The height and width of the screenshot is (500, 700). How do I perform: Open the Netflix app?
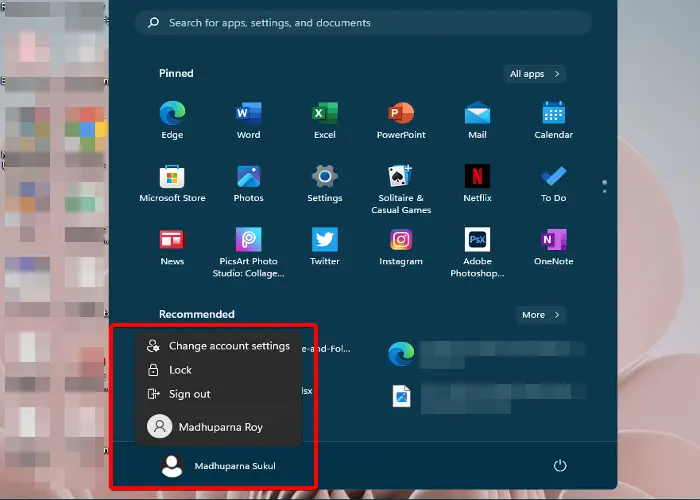(x=477, y=183)
